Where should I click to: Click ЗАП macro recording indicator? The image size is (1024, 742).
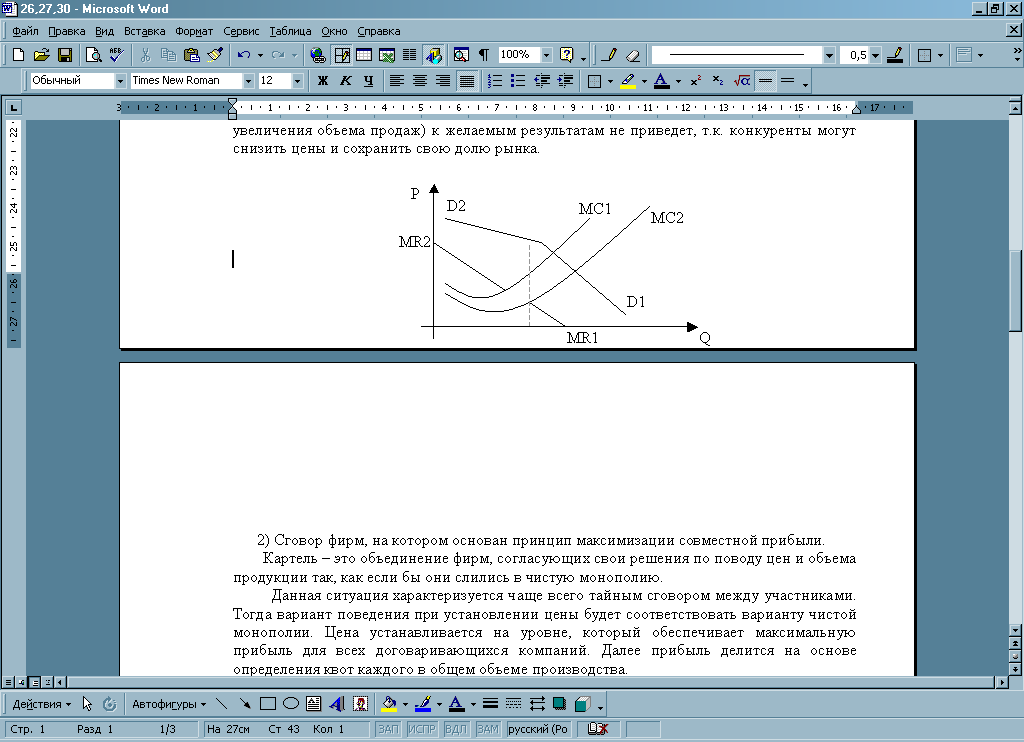point(388,729)
